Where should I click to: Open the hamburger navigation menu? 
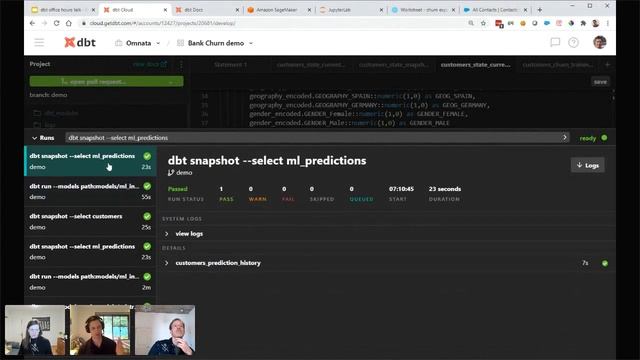tap(39, 42)
